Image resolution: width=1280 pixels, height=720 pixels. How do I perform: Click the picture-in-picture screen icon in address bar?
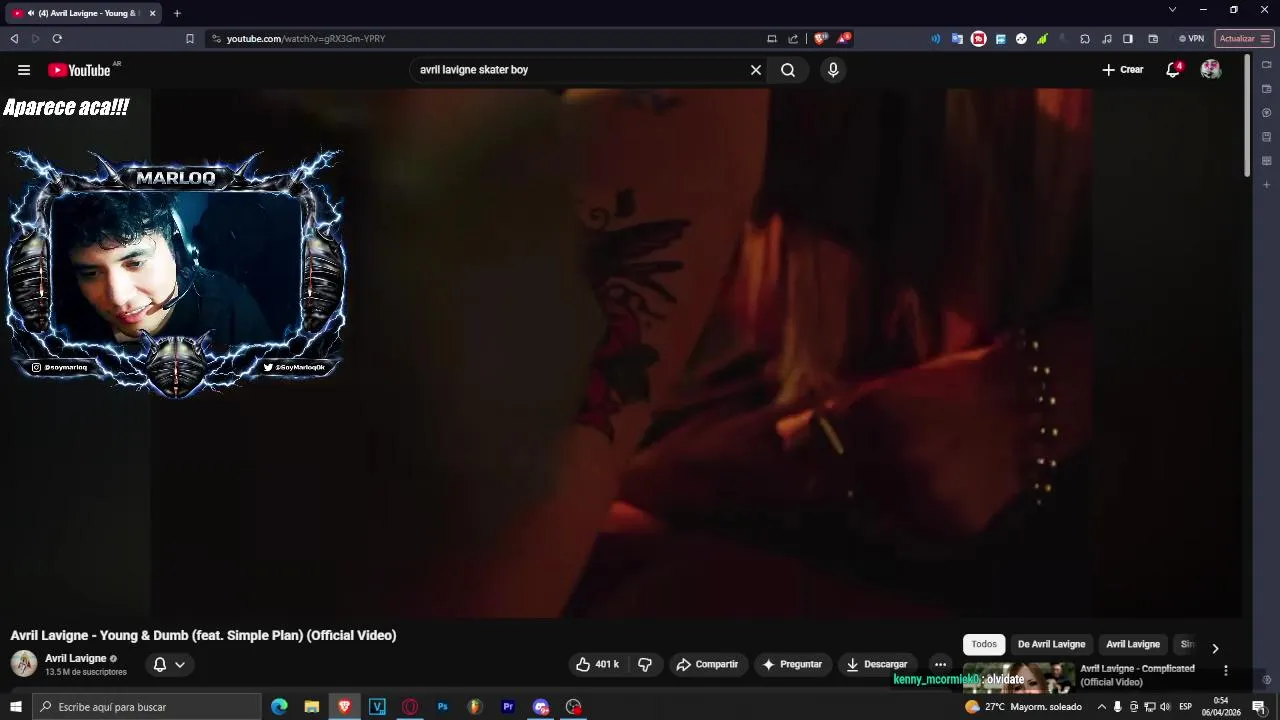coord(771,39)
